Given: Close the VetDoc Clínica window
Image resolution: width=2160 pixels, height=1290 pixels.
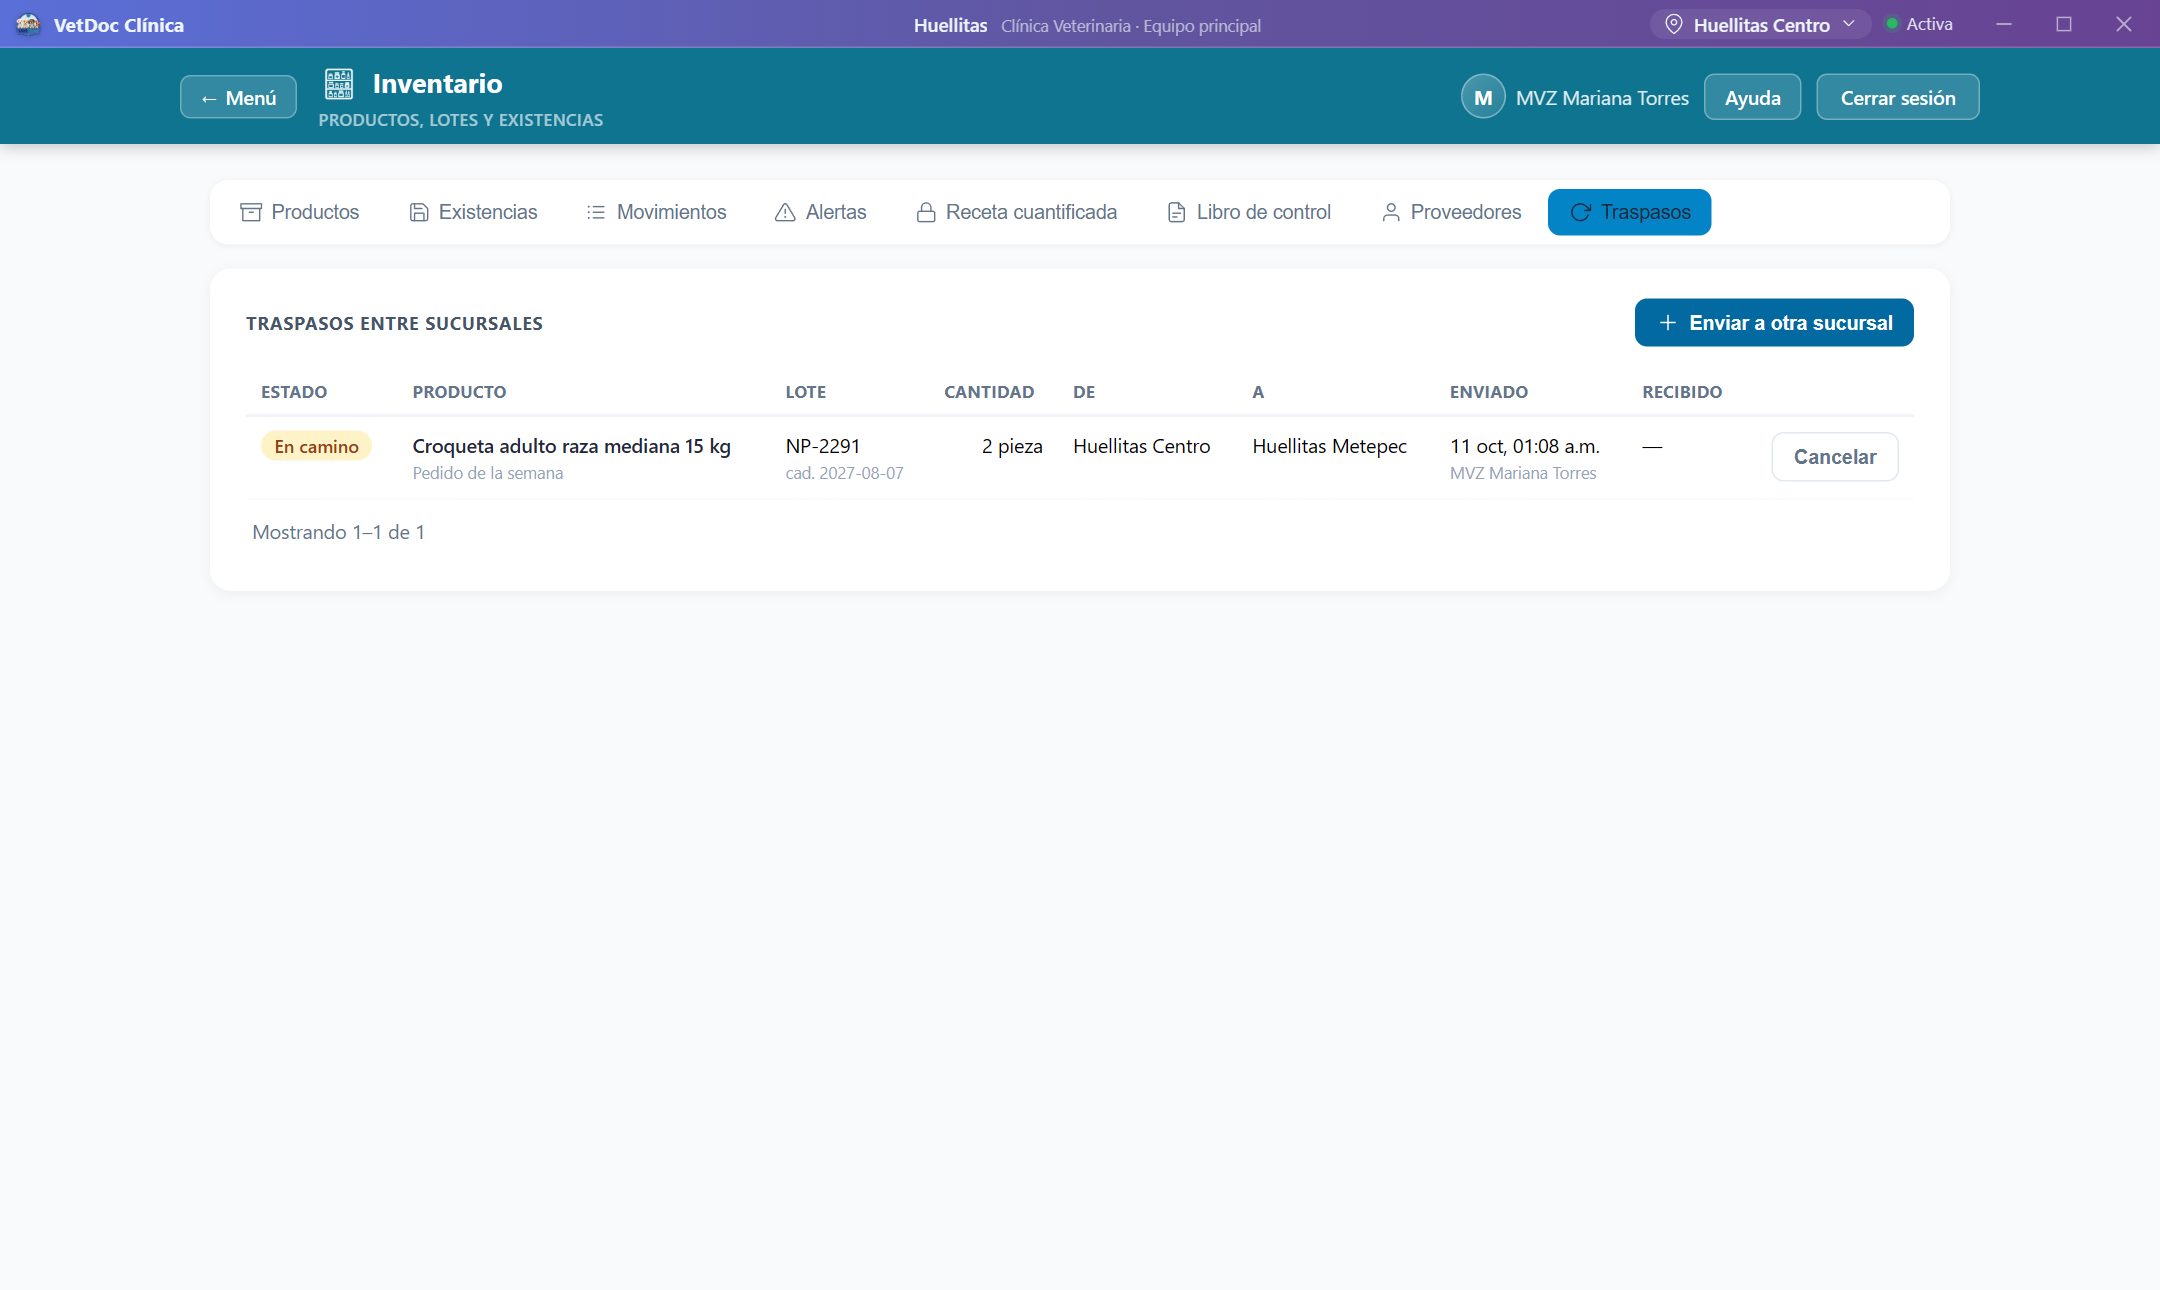Looking at the screenshot, I should (x=2124, y=24).
